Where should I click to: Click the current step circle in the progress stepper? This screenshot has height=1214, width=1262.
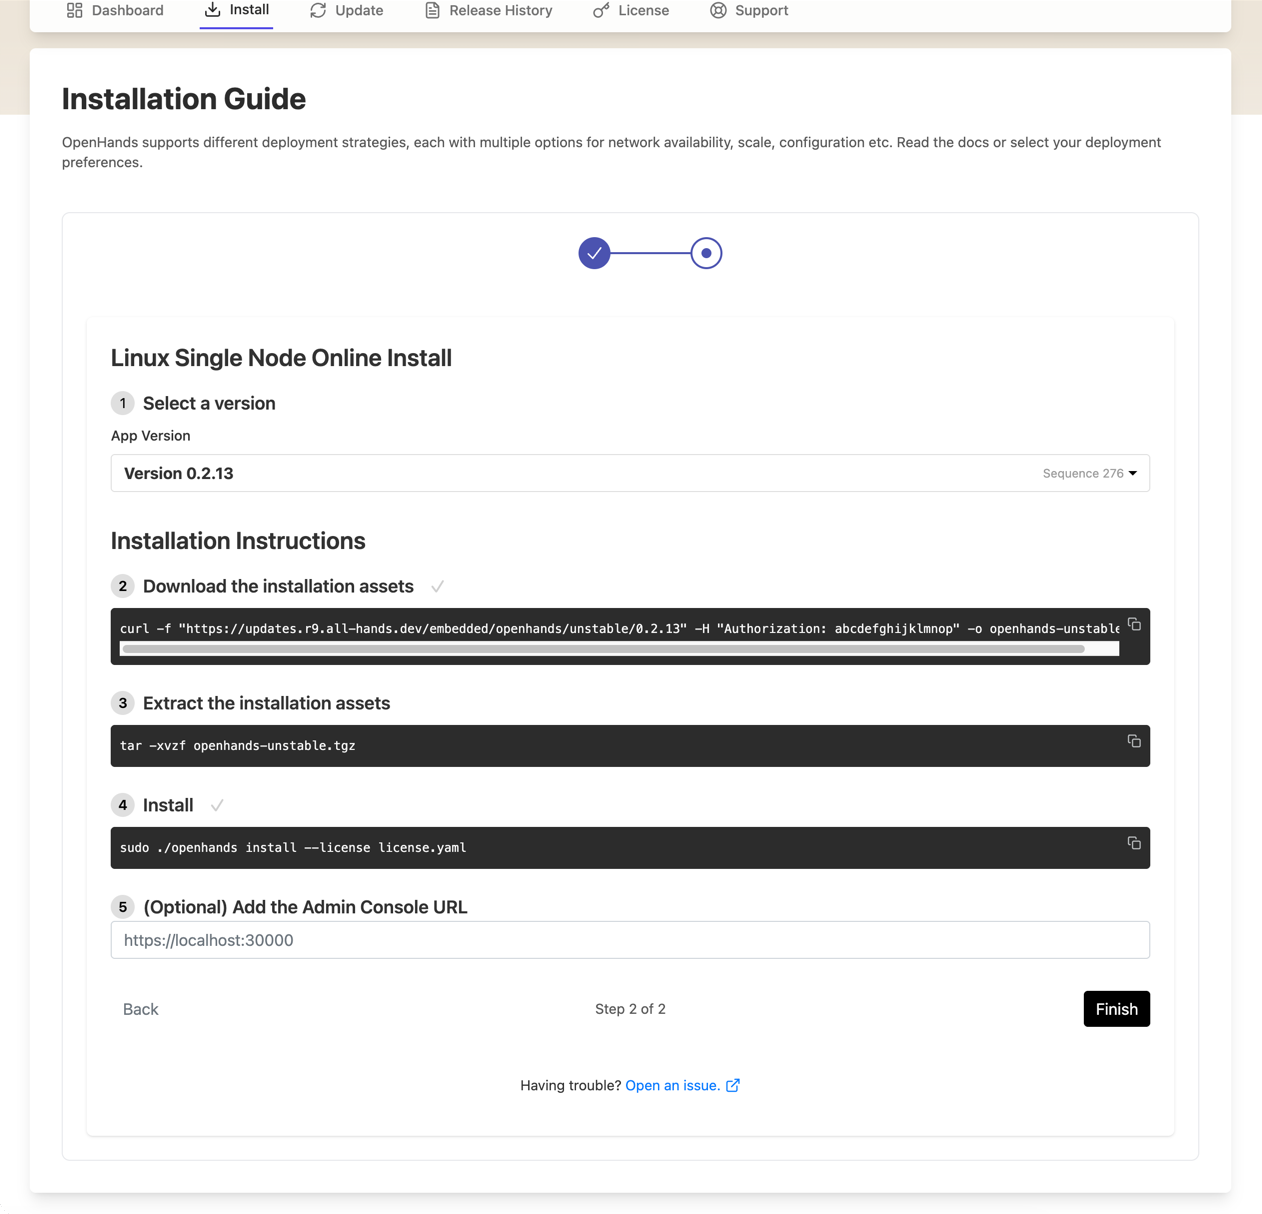(705, 253)
